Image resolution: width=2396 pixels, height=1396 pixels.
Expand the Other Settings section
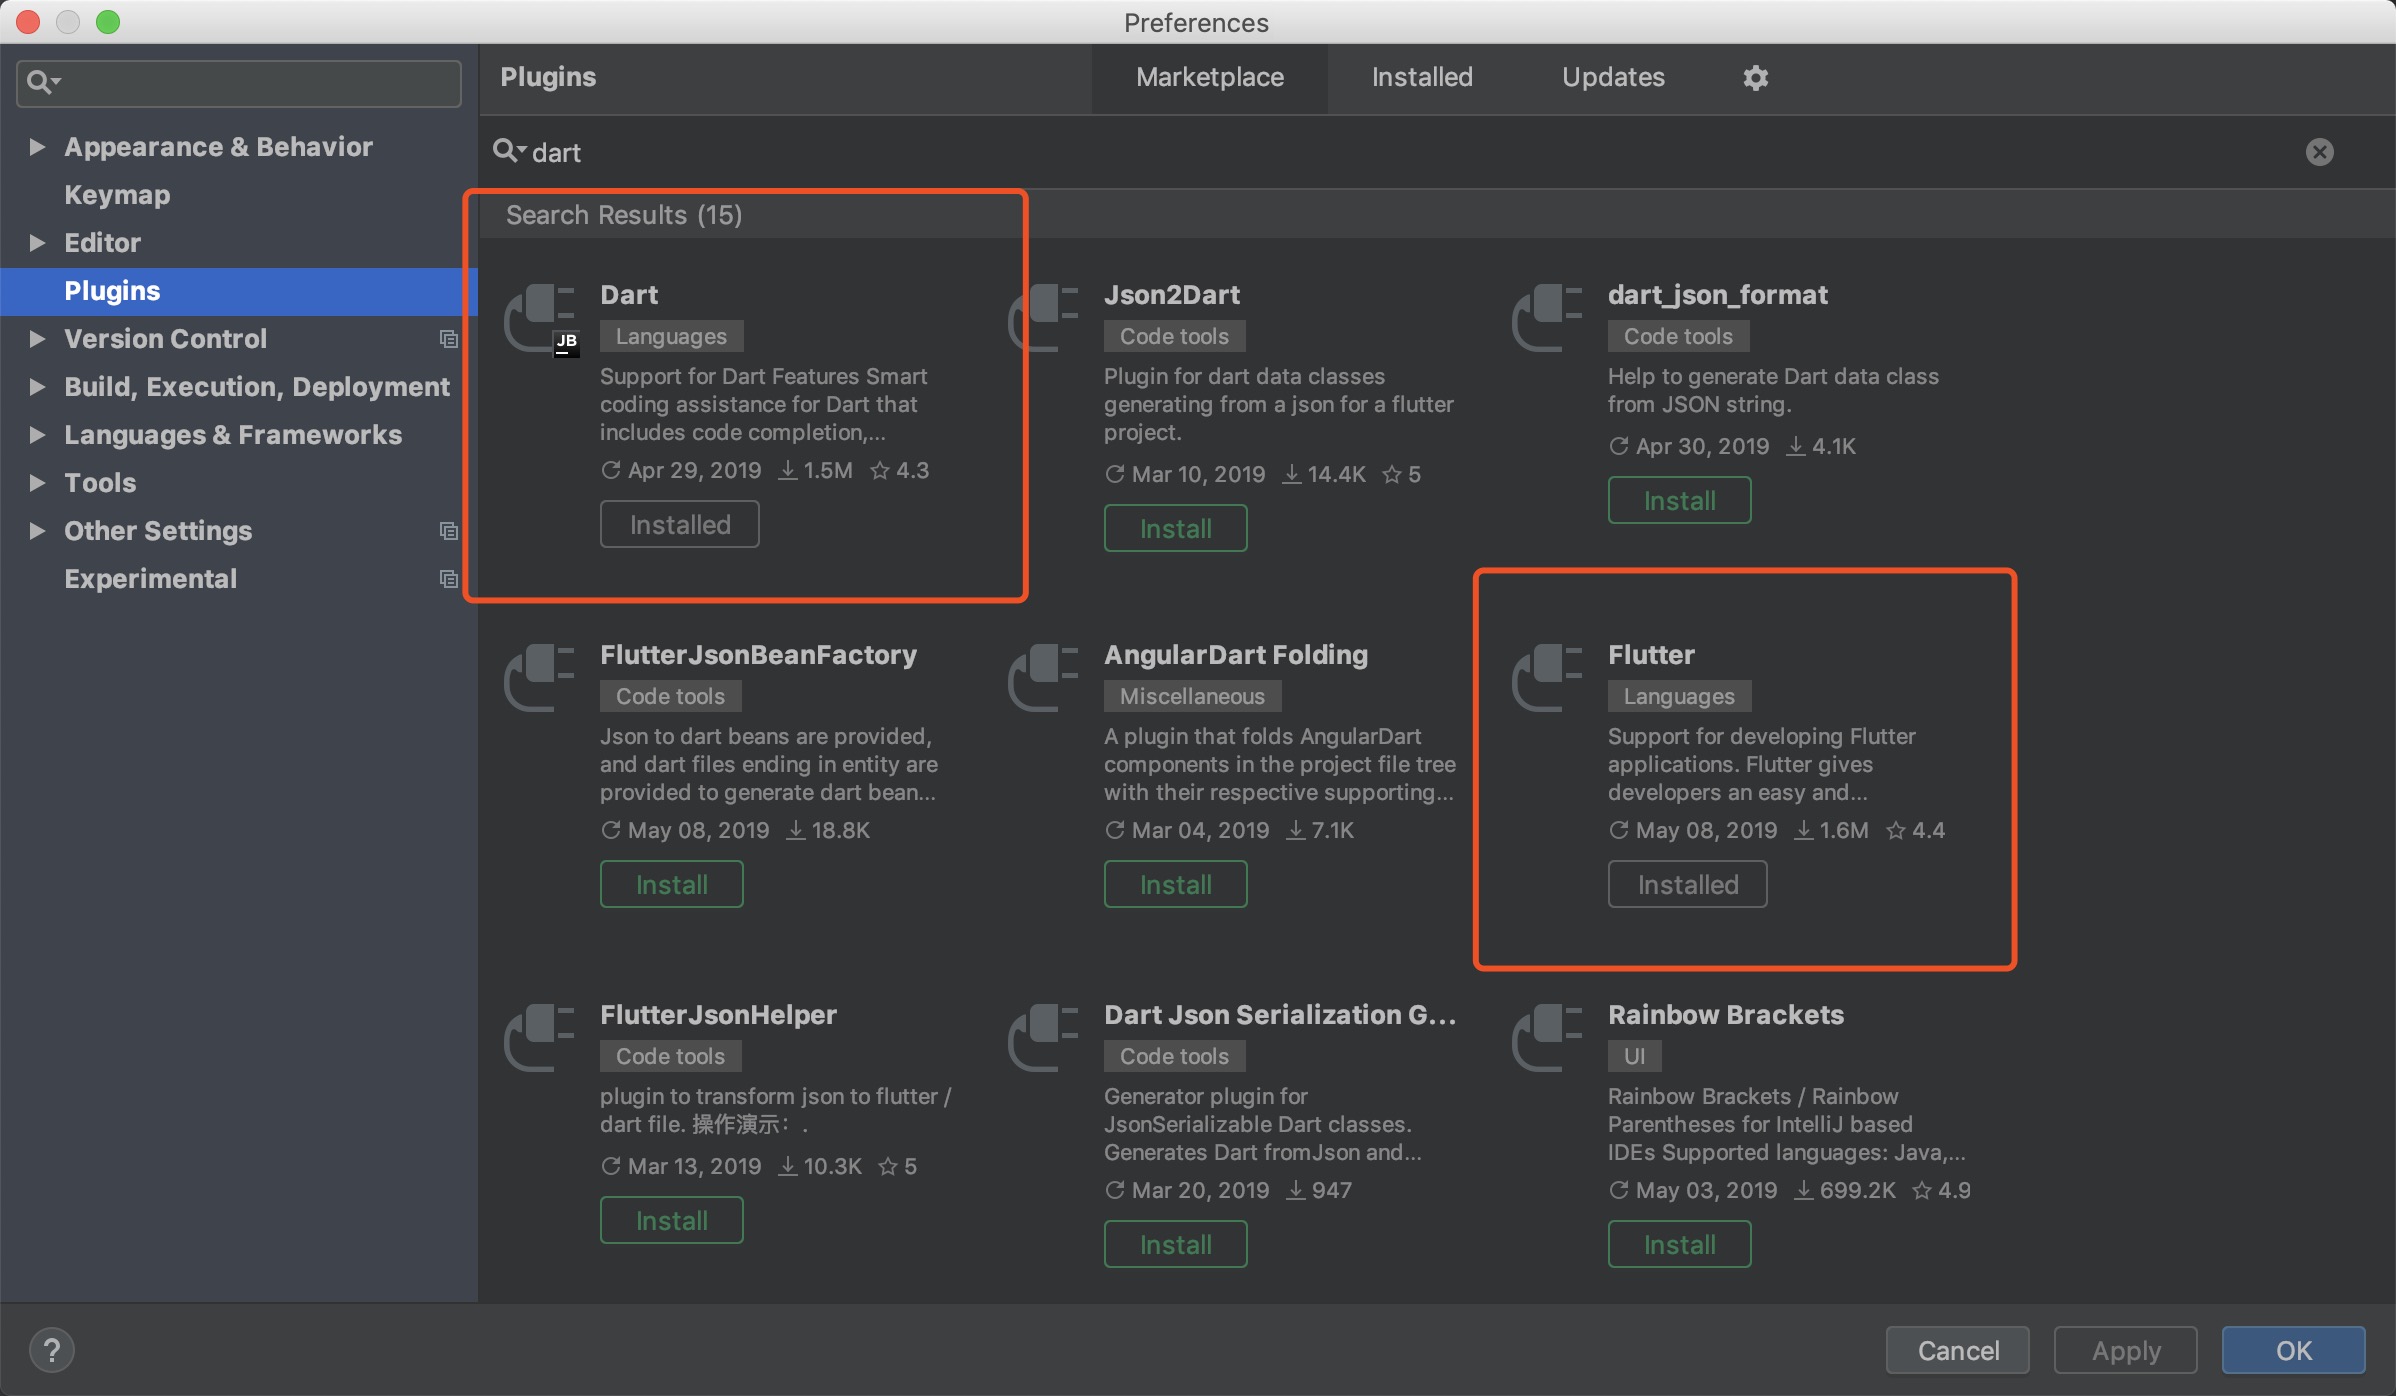37,531
